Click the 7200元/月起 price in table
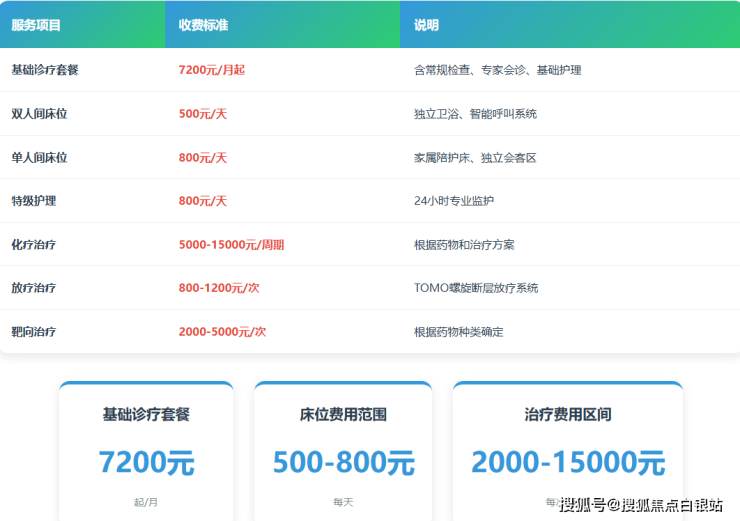 click(x=211, y=70)
